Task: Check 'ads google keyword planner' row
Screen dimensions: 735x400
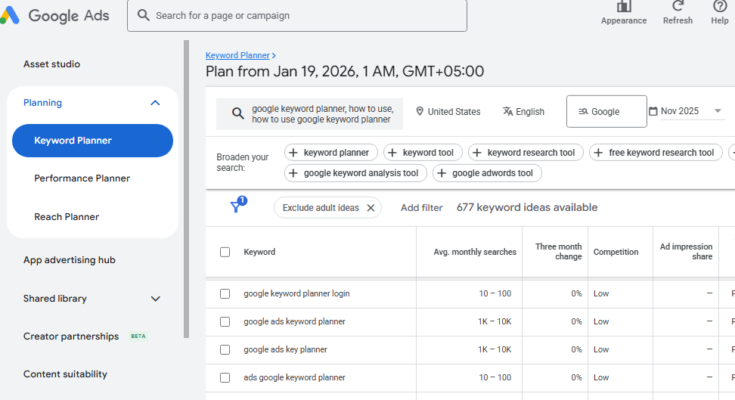Action: click(225, 377)
